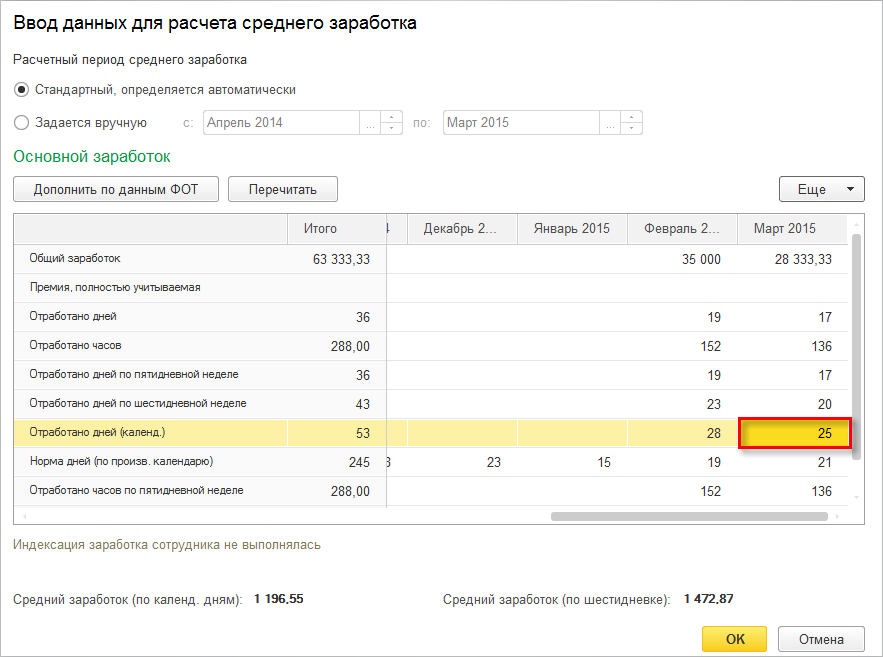Select the Стандартный automatic period radio button
This screenshot has height=657, width=883.
coord(22,90)
